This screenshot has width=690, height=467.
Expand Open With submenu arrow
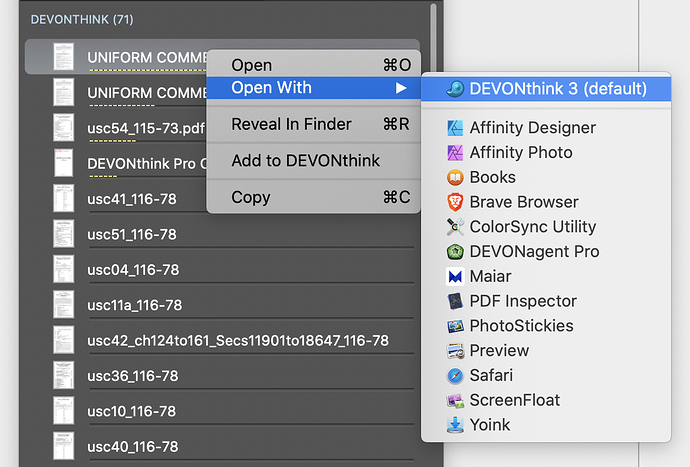coord(401,88)
